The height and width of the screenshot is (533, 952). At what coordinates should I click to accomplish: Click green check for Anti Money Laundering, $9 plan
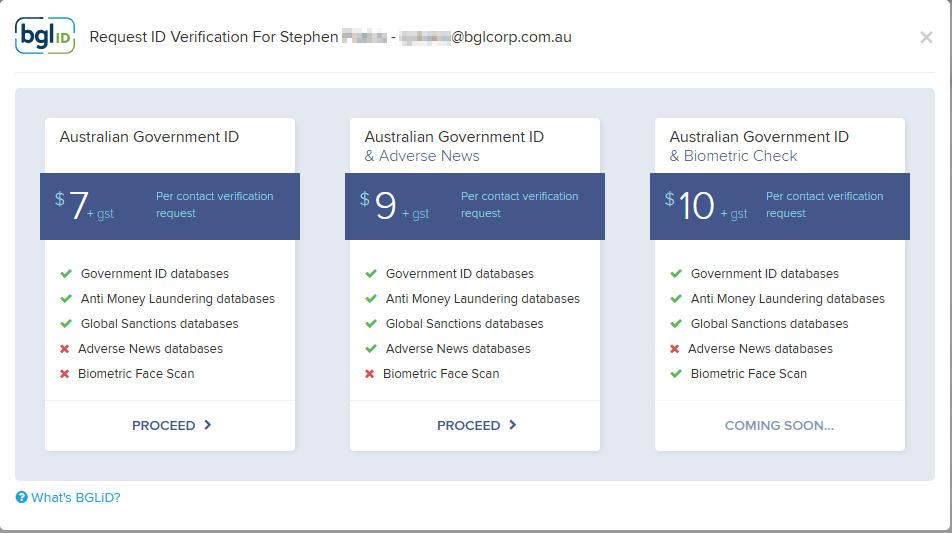[x=371, y=299]
